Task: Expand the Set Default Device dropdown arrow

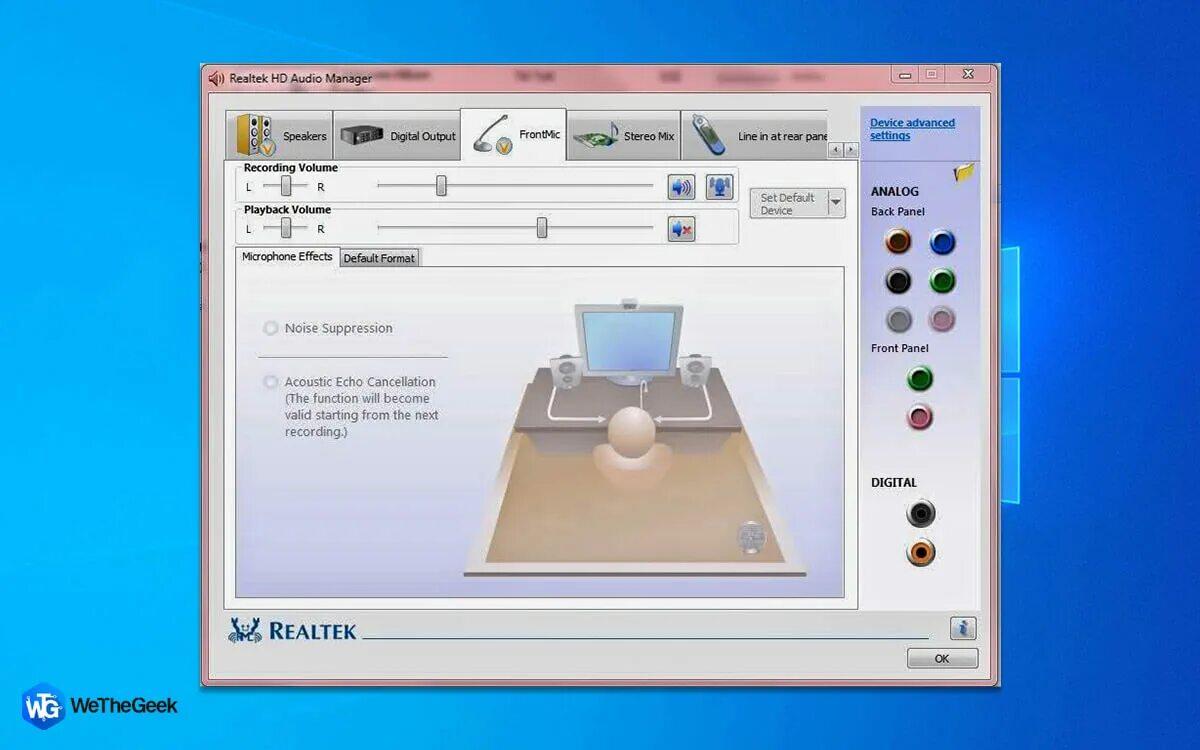Action: [x=836, y=204]
